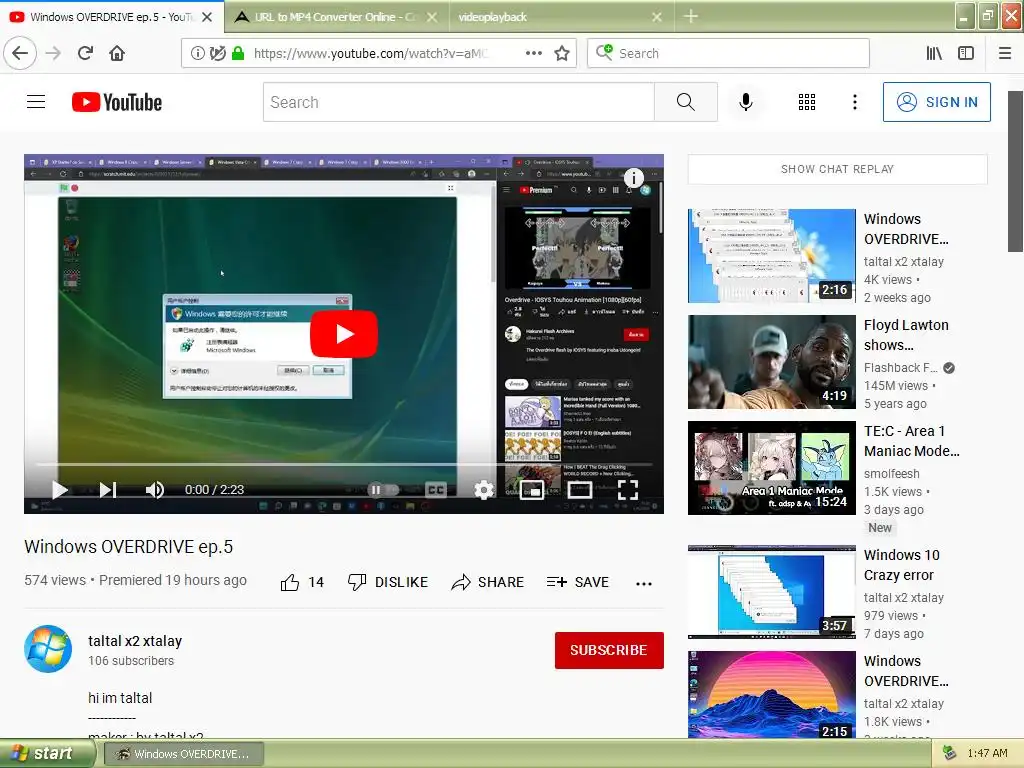
Task: Click the system tray icon near the clock
Action: click(950, 754)
